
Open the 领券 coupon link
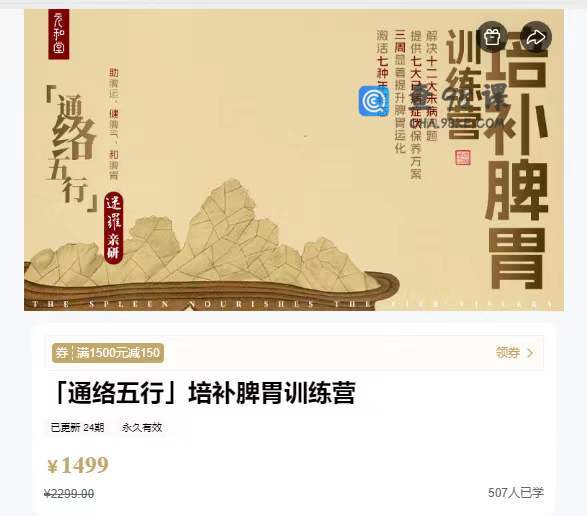[x=508, y=353]
